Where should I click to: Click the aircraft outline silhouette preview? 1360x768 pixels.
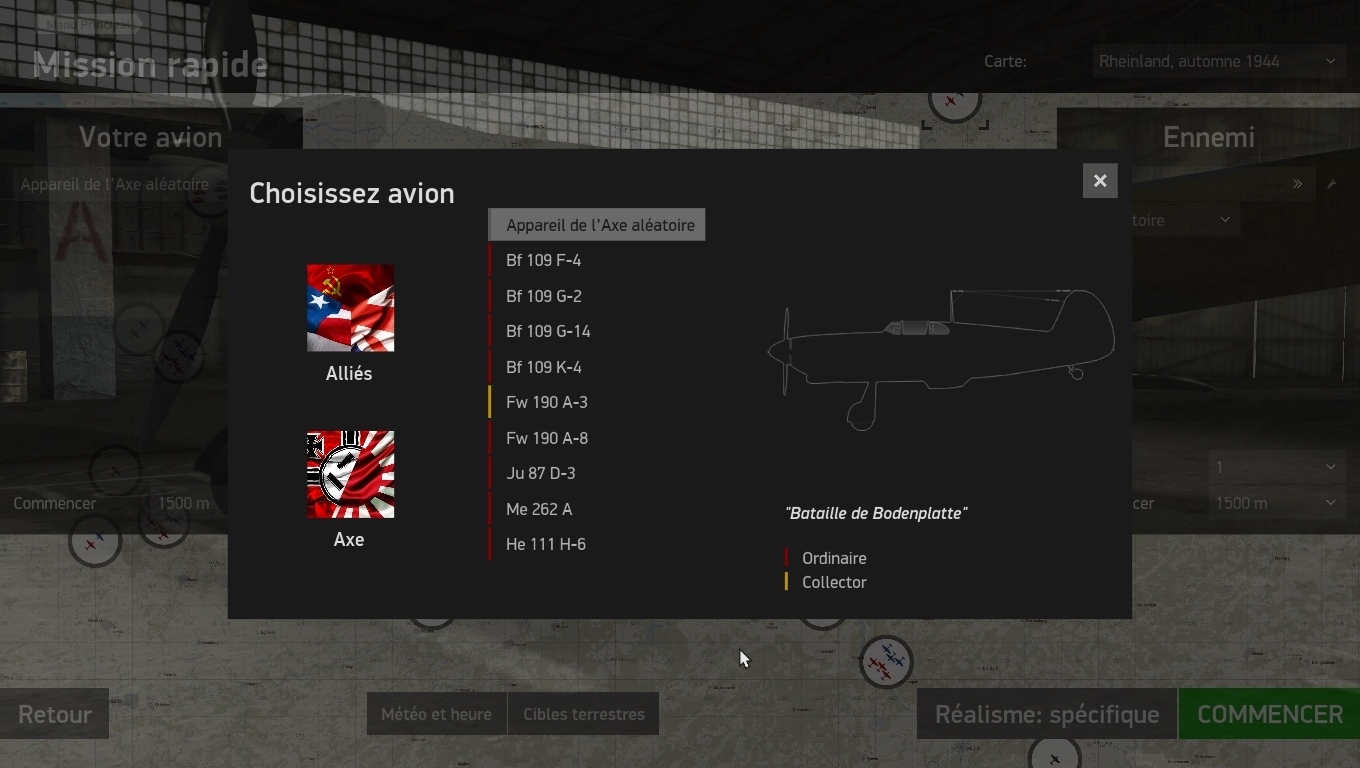[x=941, y=359]
